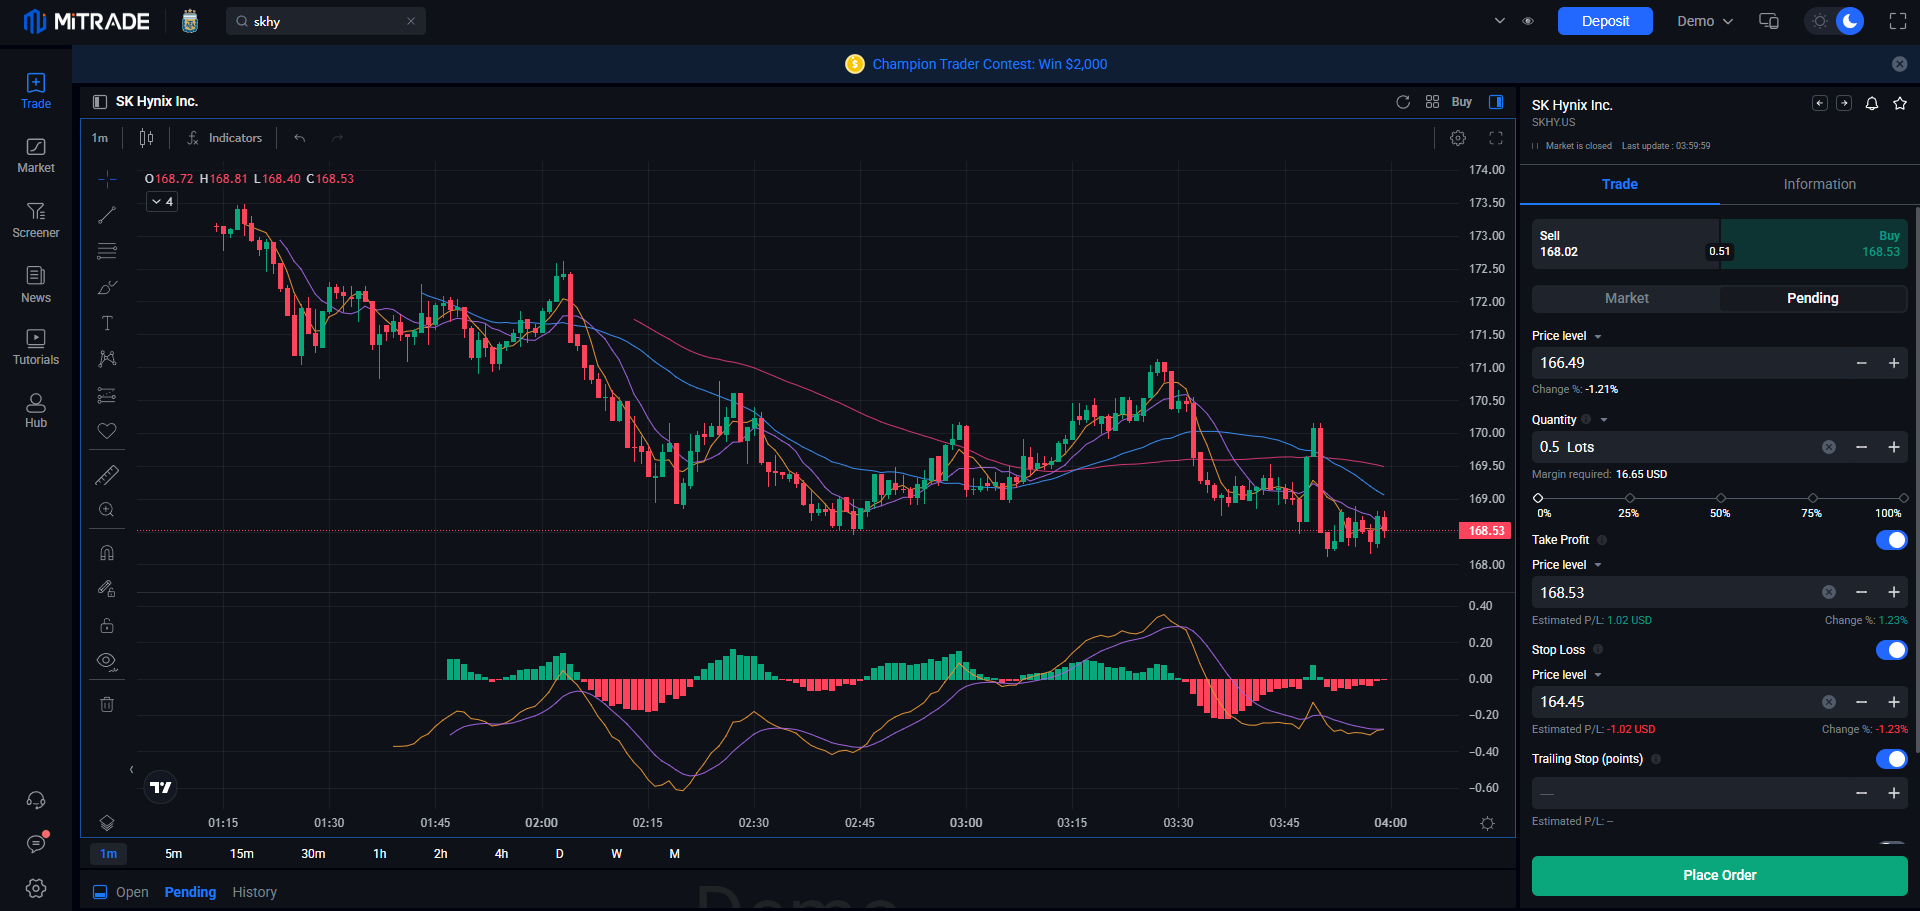
Task: Collapse the indicator legend showing 4
Action: (x=162, y=202)
